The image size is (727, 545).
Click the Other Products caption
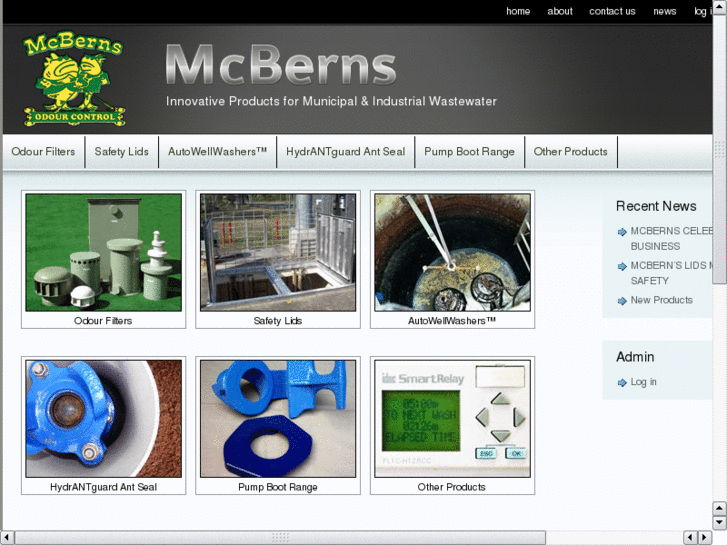(452, 487)
